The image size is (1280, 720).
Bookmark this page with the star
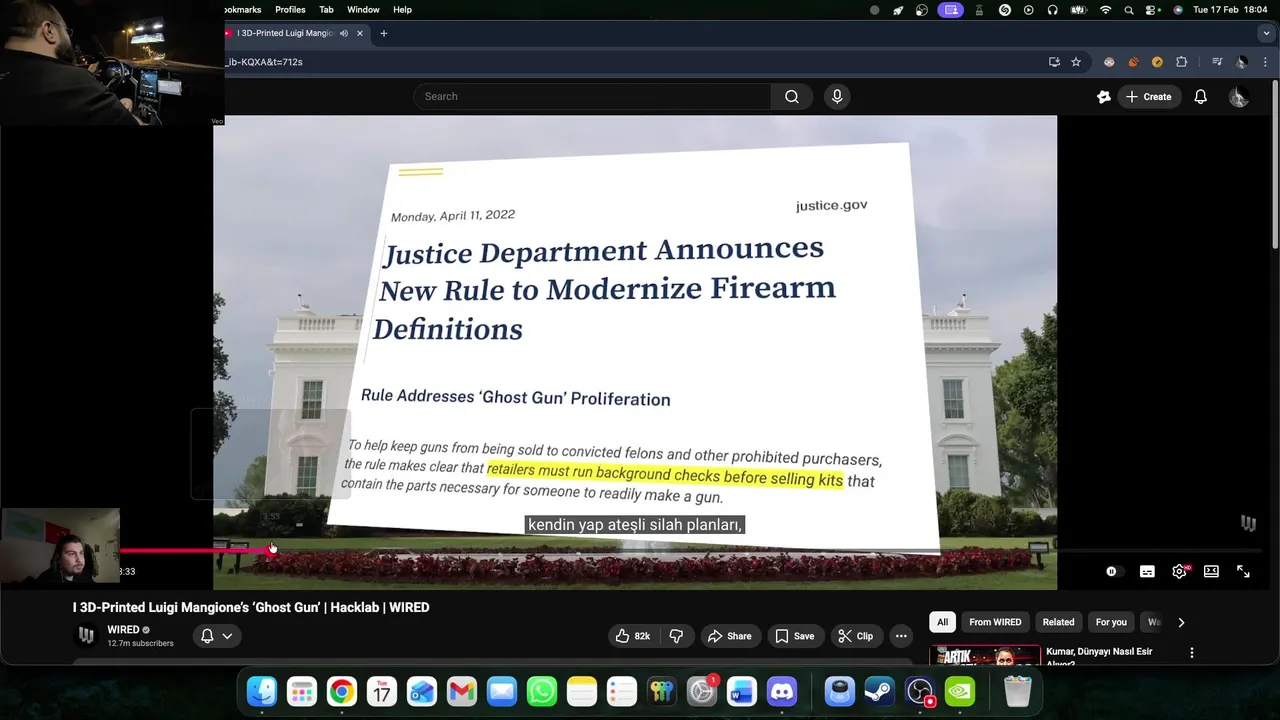pyautogui.click(x=1076, y=62)
